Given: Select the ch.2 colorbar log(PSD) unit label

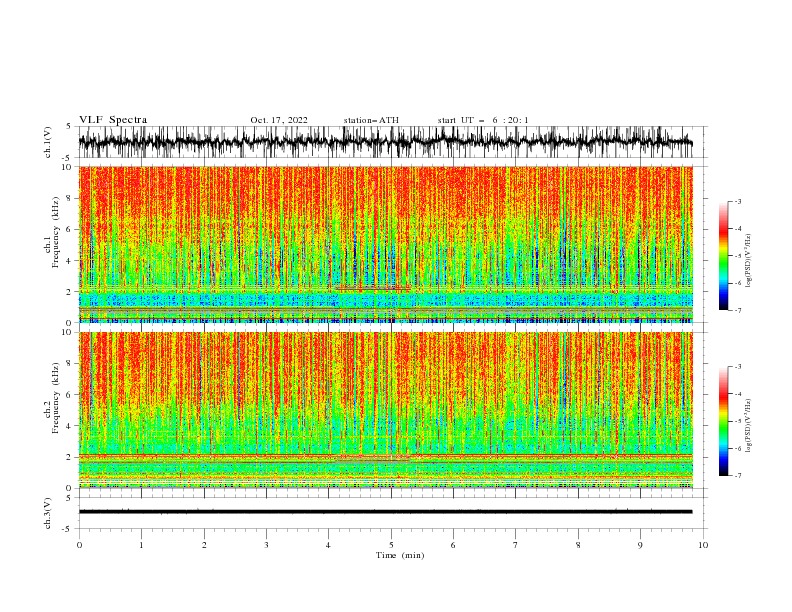Looking at the screenshot, I should 749,425.
